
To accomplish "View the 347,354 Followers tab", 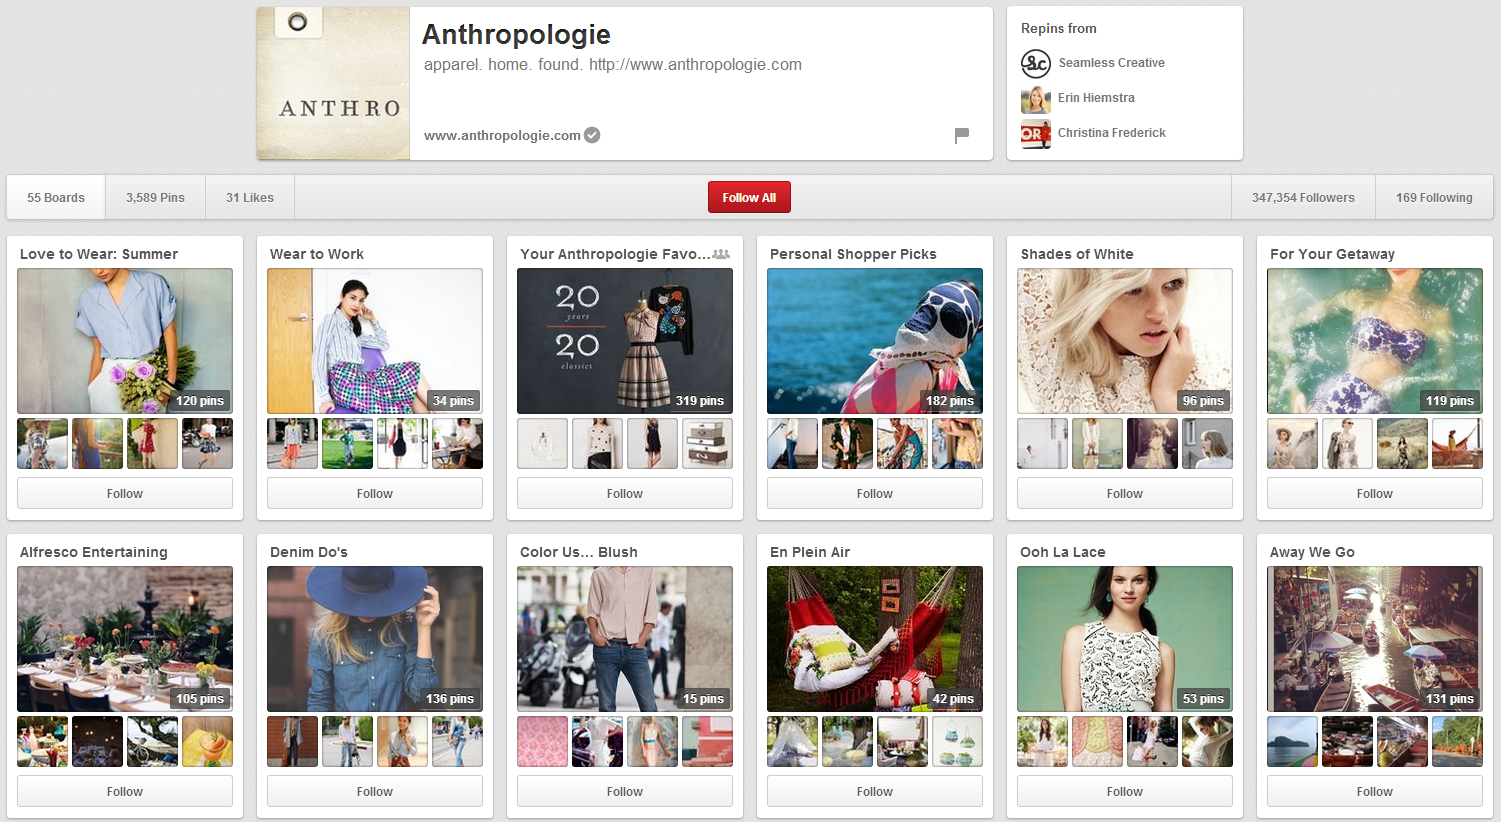I will [1303, 198].
